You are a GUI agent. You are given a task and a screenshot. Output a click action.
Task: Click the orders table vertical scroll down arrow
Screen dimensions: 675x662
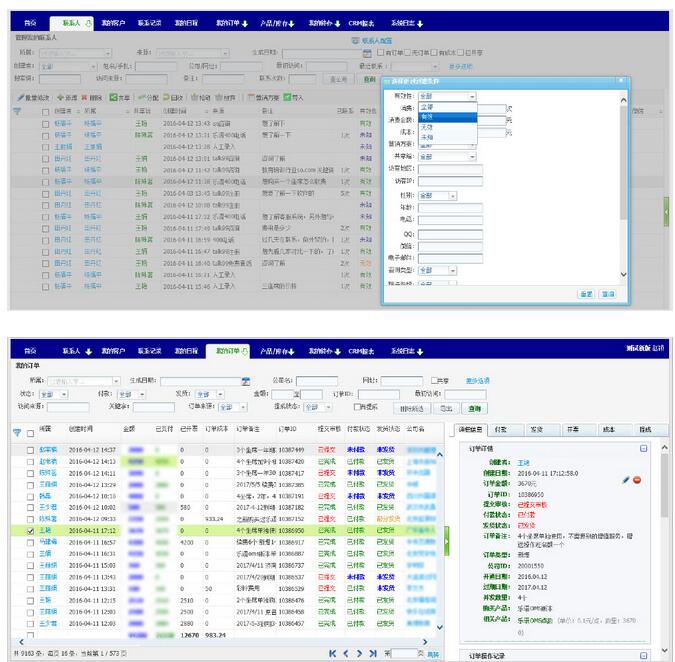440,627
